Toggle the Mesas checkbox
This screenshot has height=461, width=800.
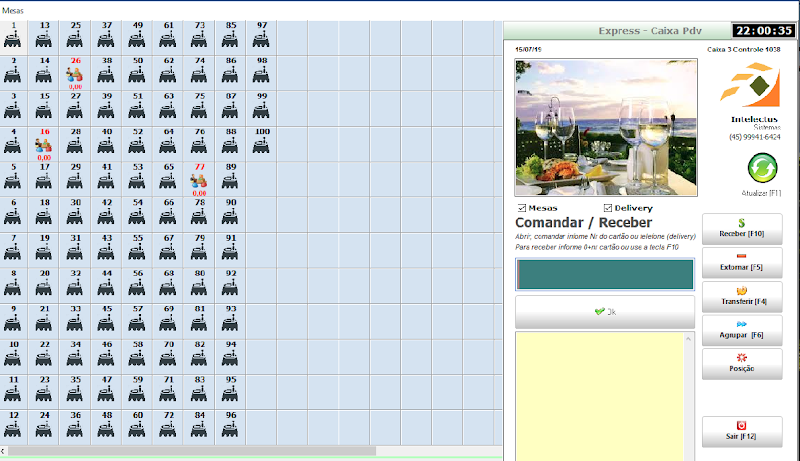[x=521, y=208]
